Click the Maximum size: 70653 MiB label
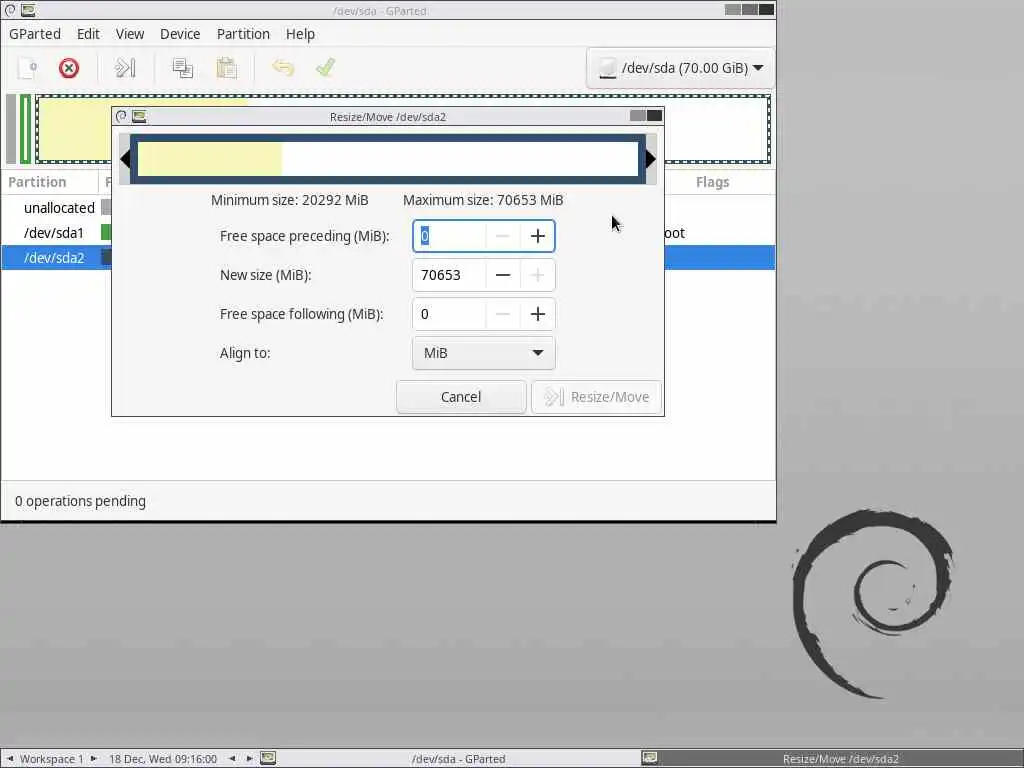Viewport: 1024px width, 768px height. pyautogui.click(x=483, y=200)
